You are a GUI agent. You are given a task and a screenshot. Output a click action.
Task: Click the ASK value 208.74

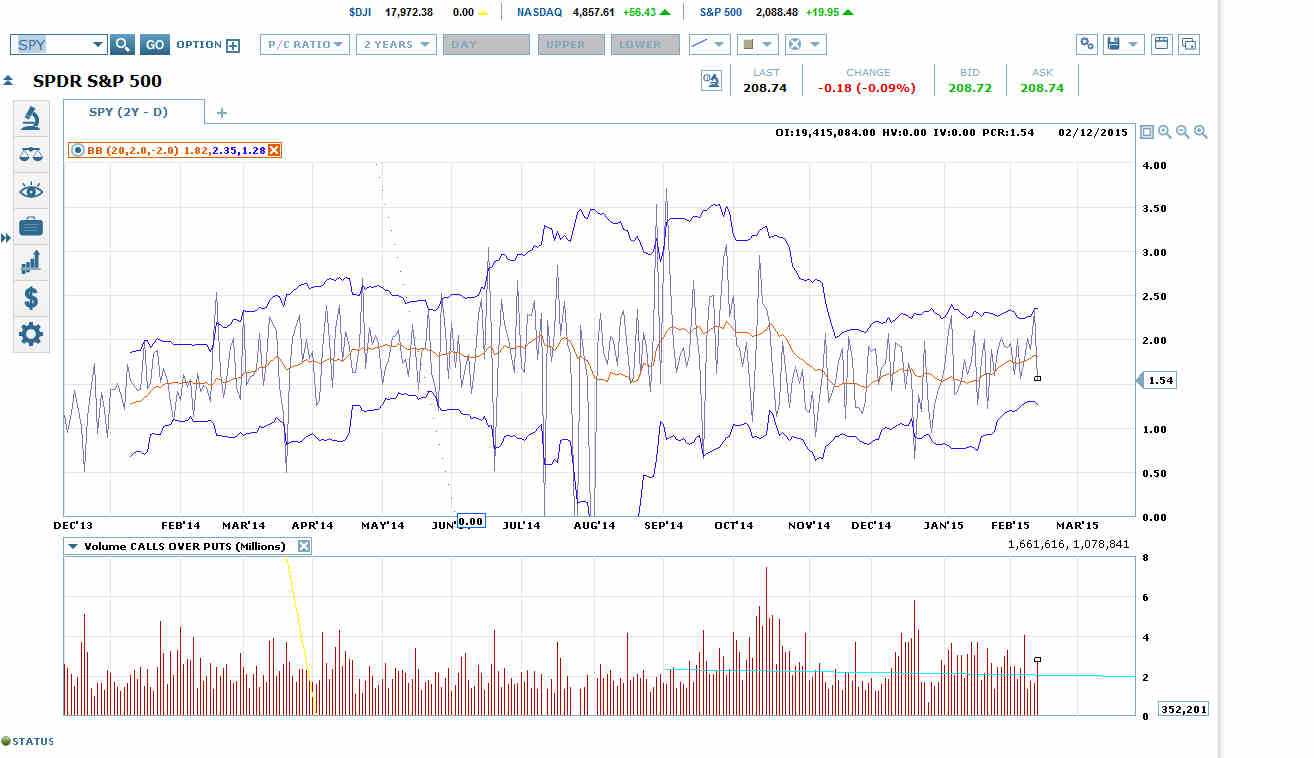pyautogui.click(x=1042, y=88)
